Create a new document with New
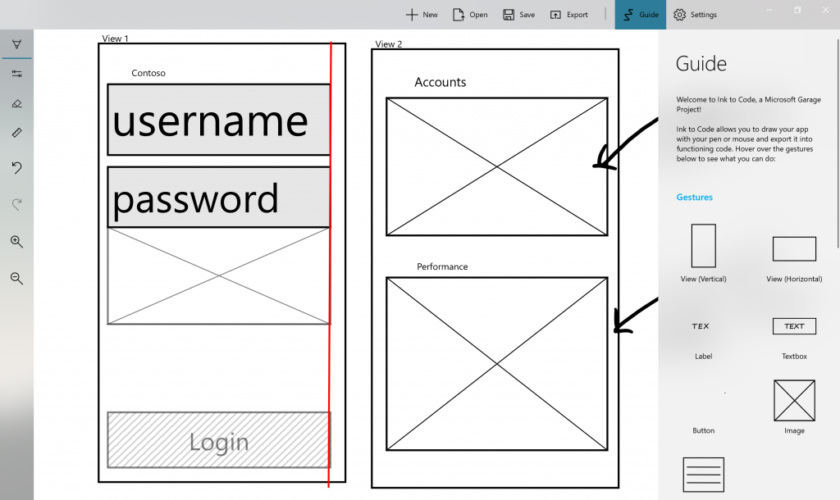Viewport: 840px width, 500px height. (x=421, y=15)
